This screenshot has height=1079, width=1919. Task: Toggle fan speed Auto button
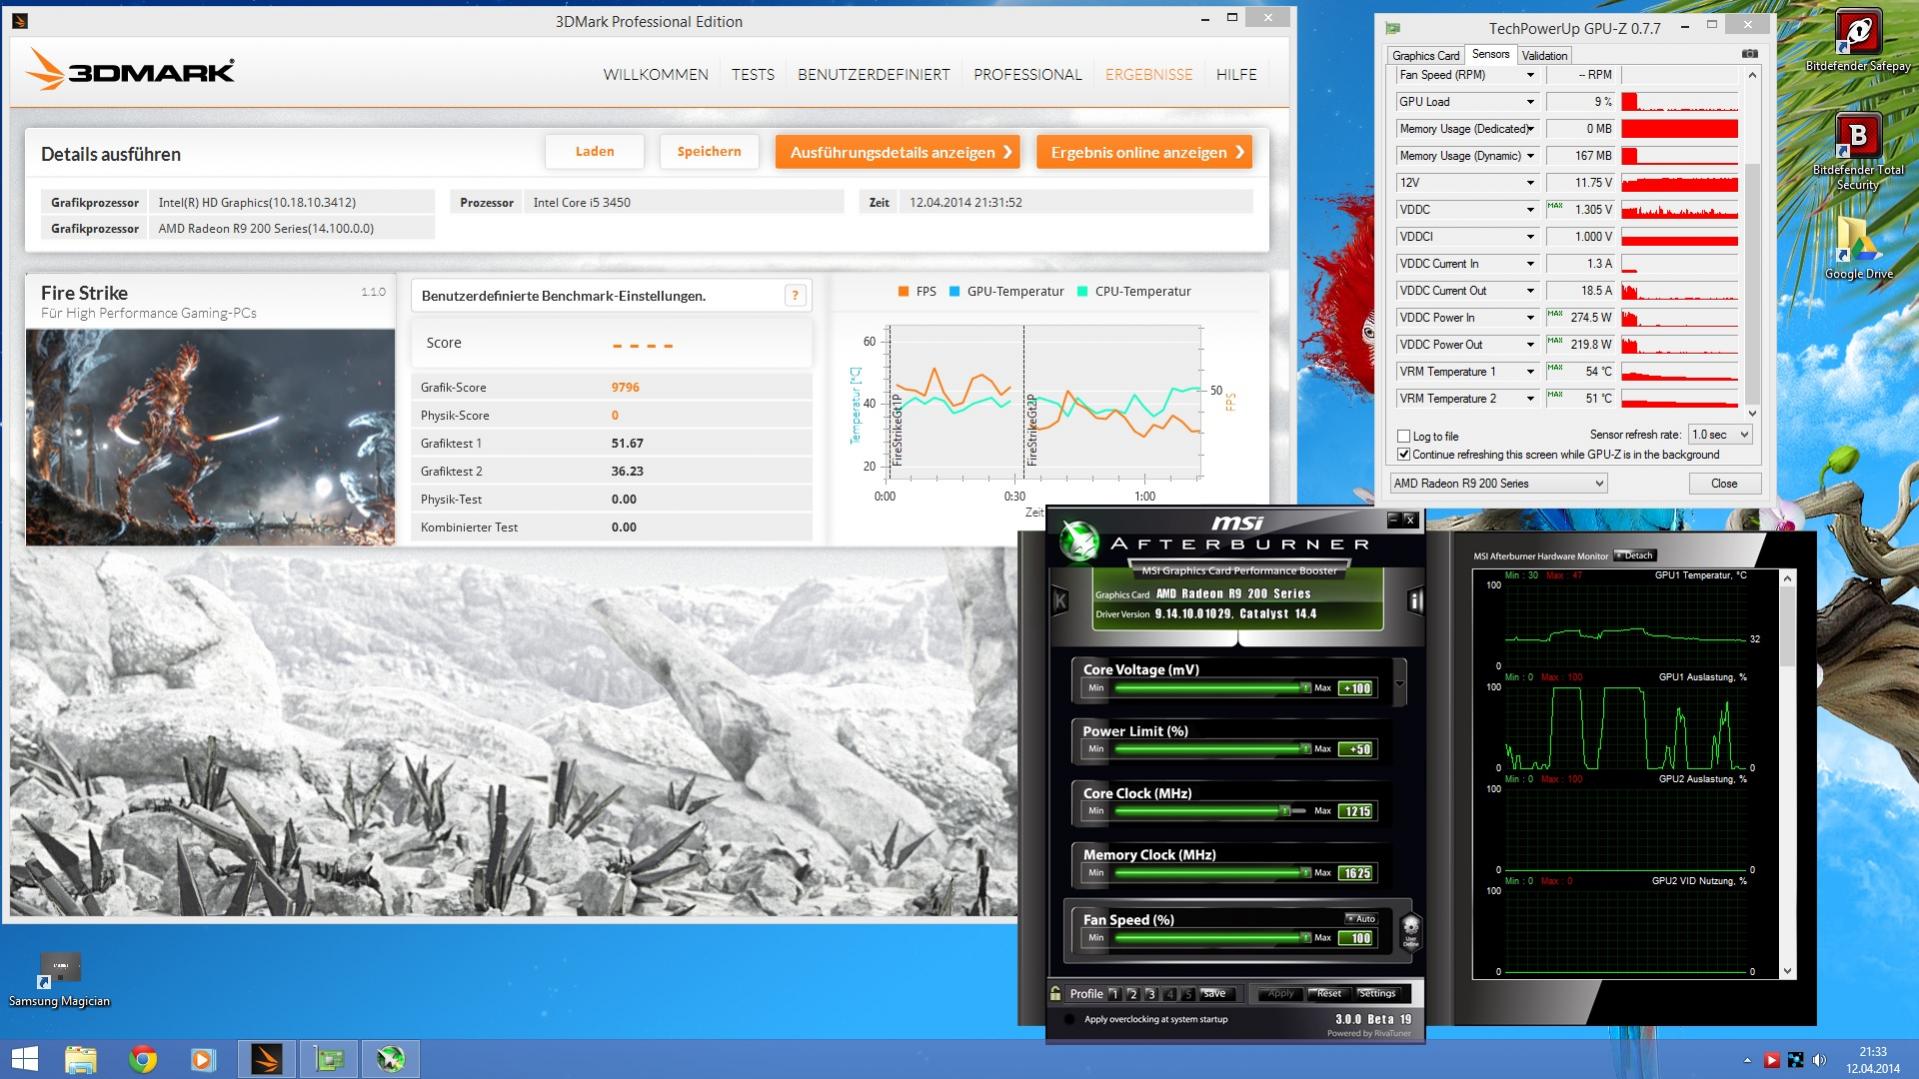(x=1361, y=918)
